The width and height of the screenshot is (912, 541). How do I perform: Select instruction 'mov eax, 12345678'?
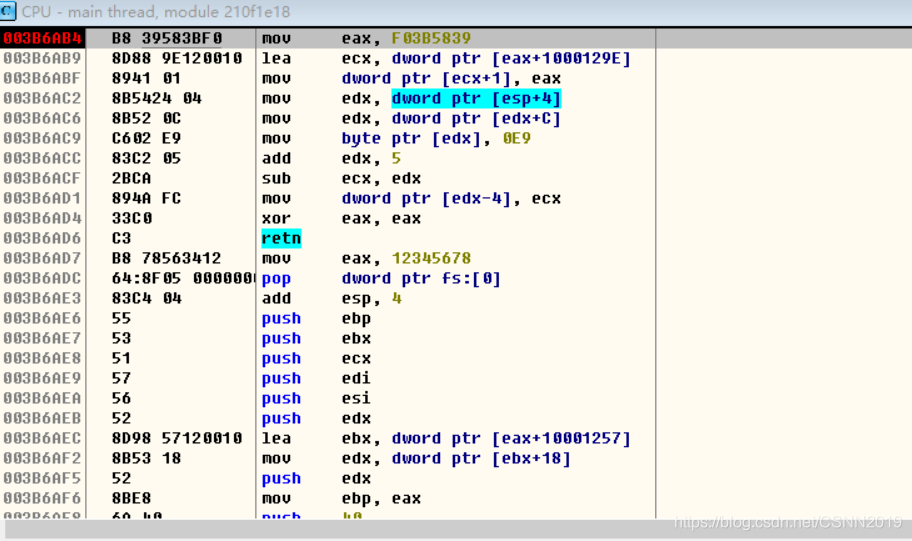[x=366, y=258]
